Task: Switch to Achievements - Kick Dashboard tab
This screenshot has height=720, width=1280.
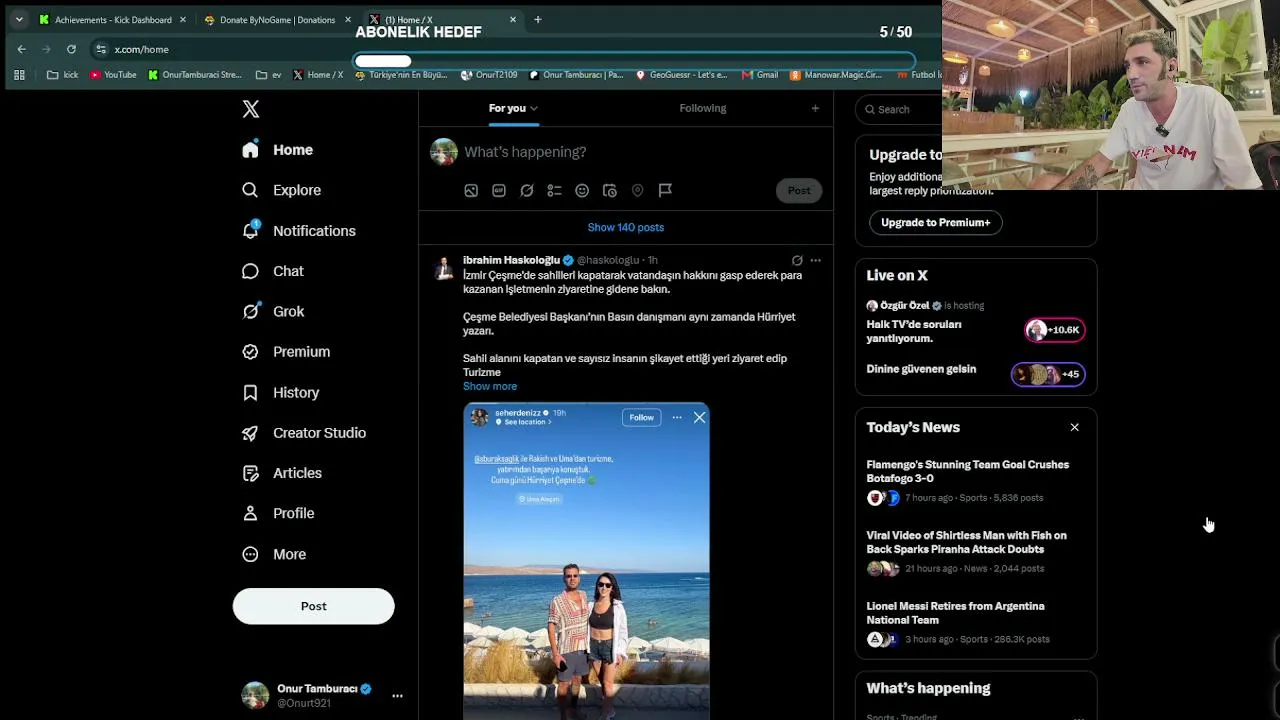Action: (x=112, y=20)
